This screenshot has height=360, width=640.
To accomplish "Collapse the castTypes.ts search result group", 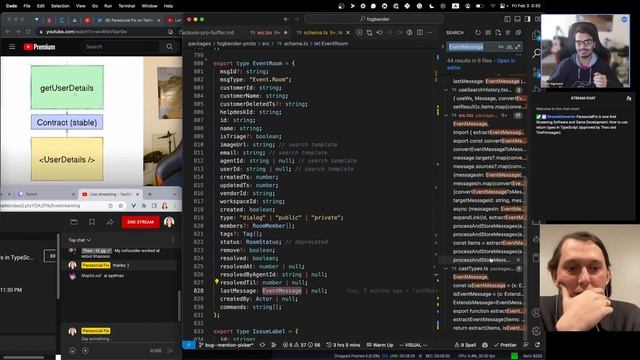I will point(446,269).
